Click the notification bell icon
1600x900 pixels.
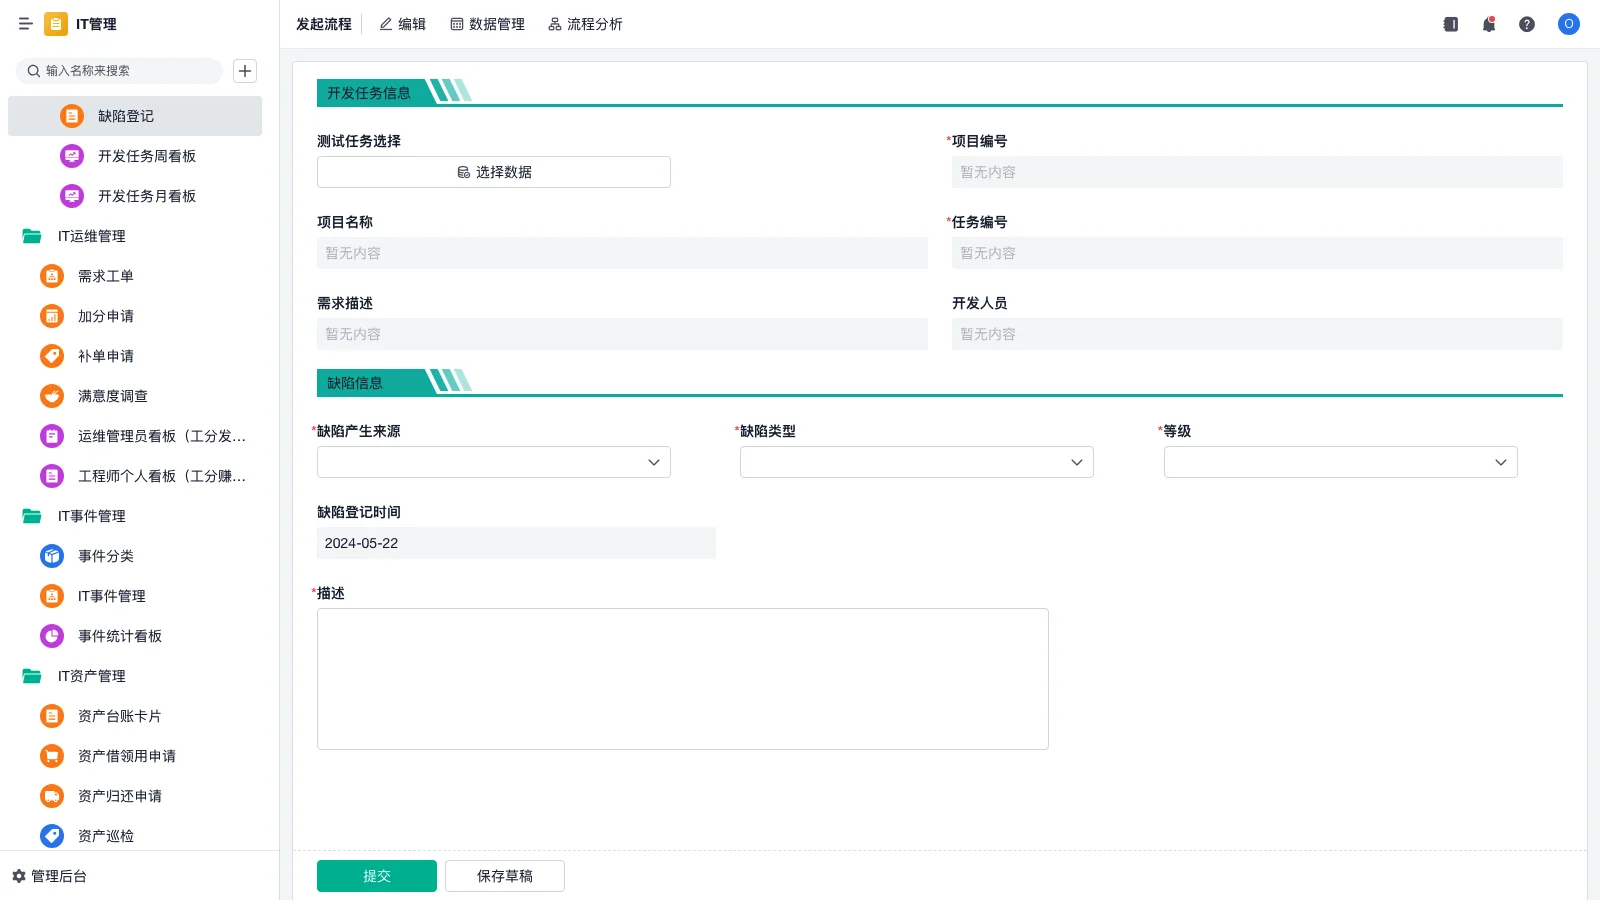click(x=1488, y=24)
